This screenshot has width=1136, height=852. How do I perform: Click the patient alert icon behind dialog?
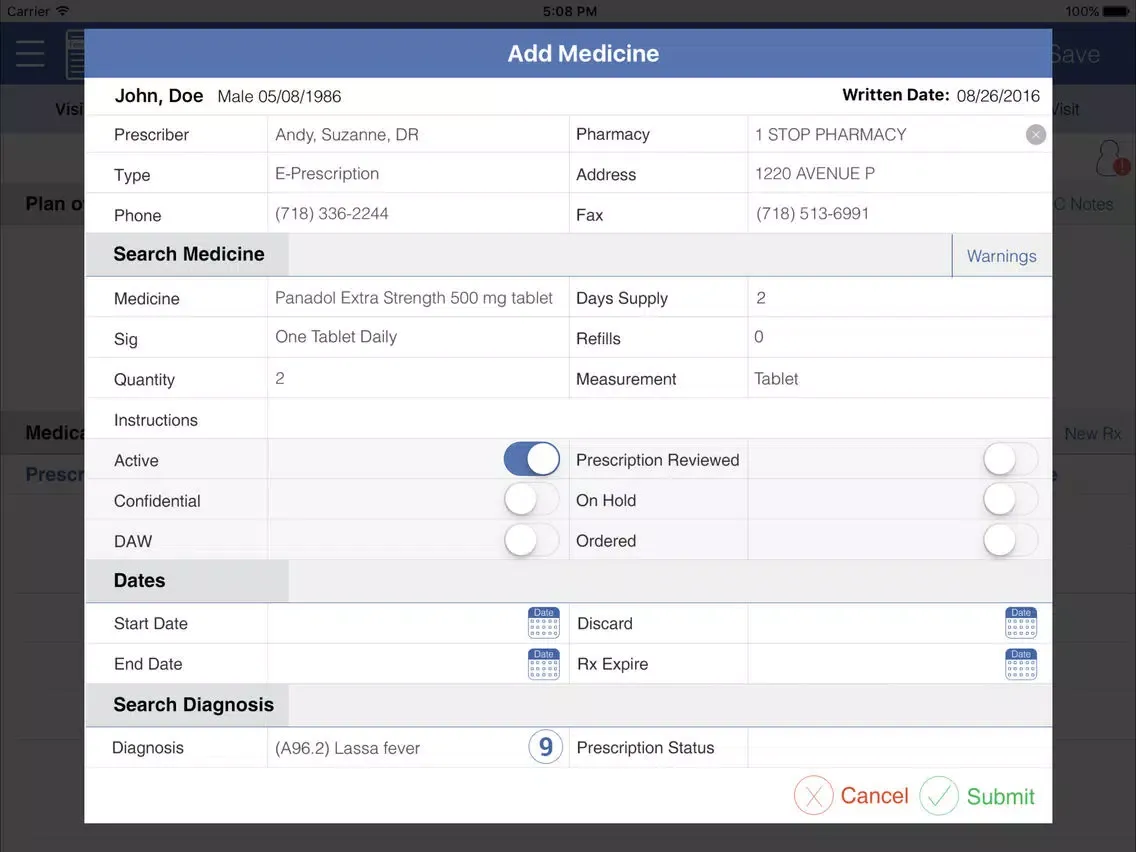(1111, 159)
